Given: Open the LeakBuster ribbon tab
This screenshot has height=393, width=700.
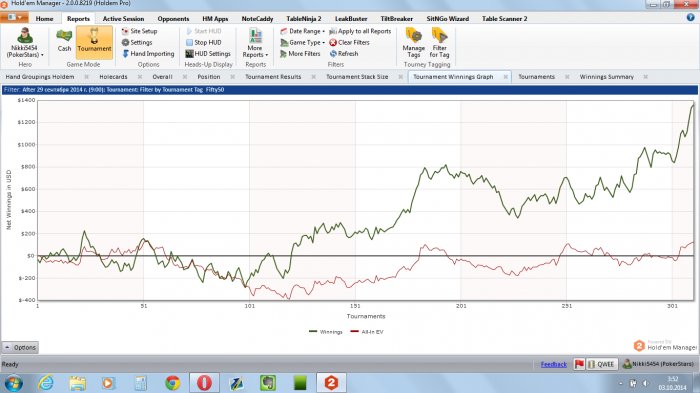Looking at the screenshot, I should click(351, 19).
